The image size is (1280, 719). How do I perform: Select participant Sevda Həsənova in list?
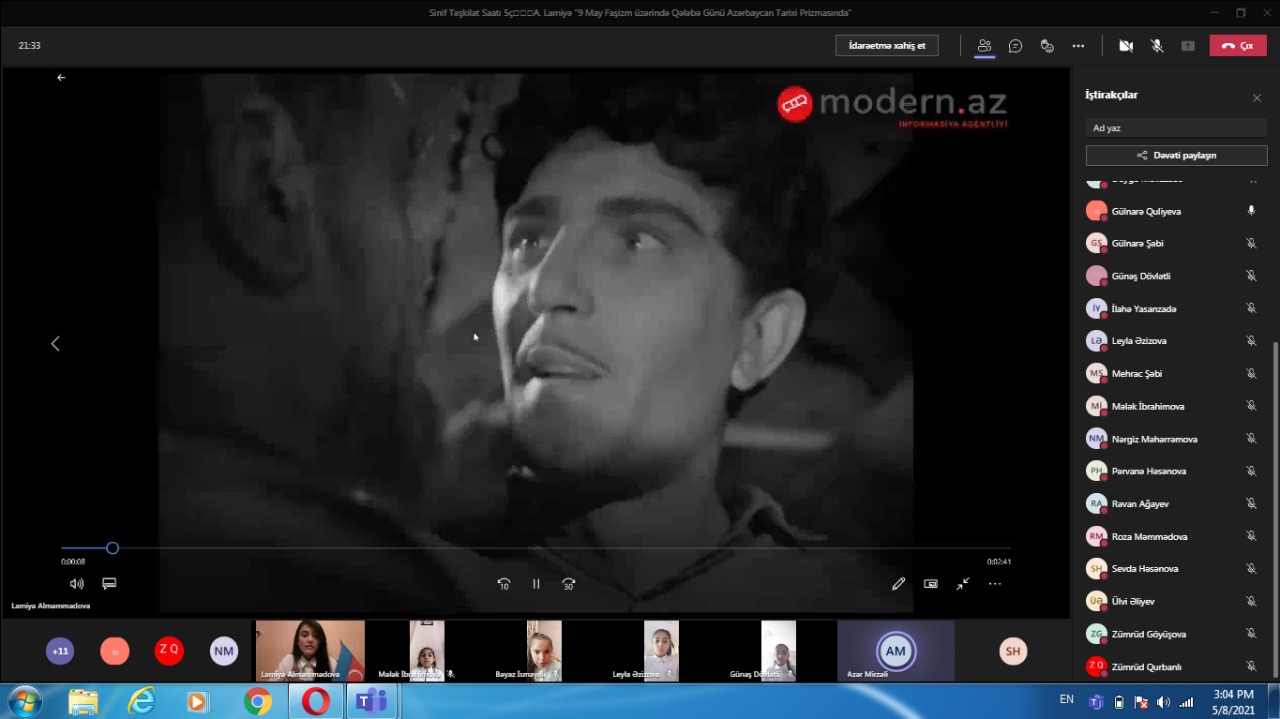point(1172,568)
